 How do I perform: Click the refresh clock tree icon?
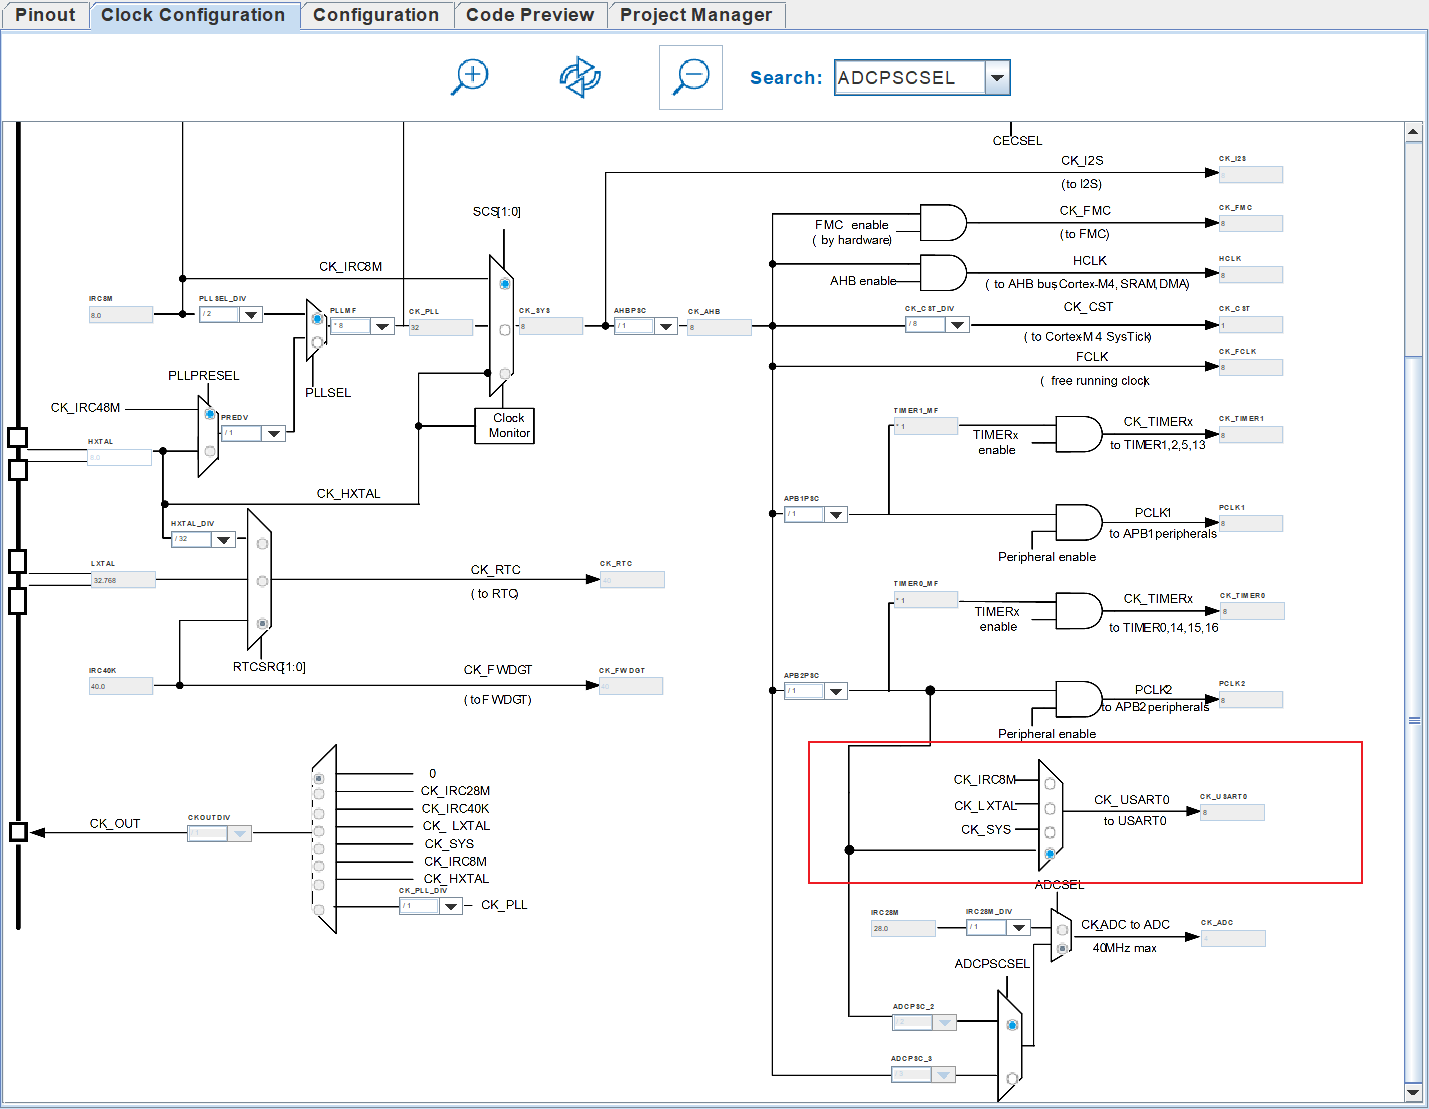click(580, 77)
